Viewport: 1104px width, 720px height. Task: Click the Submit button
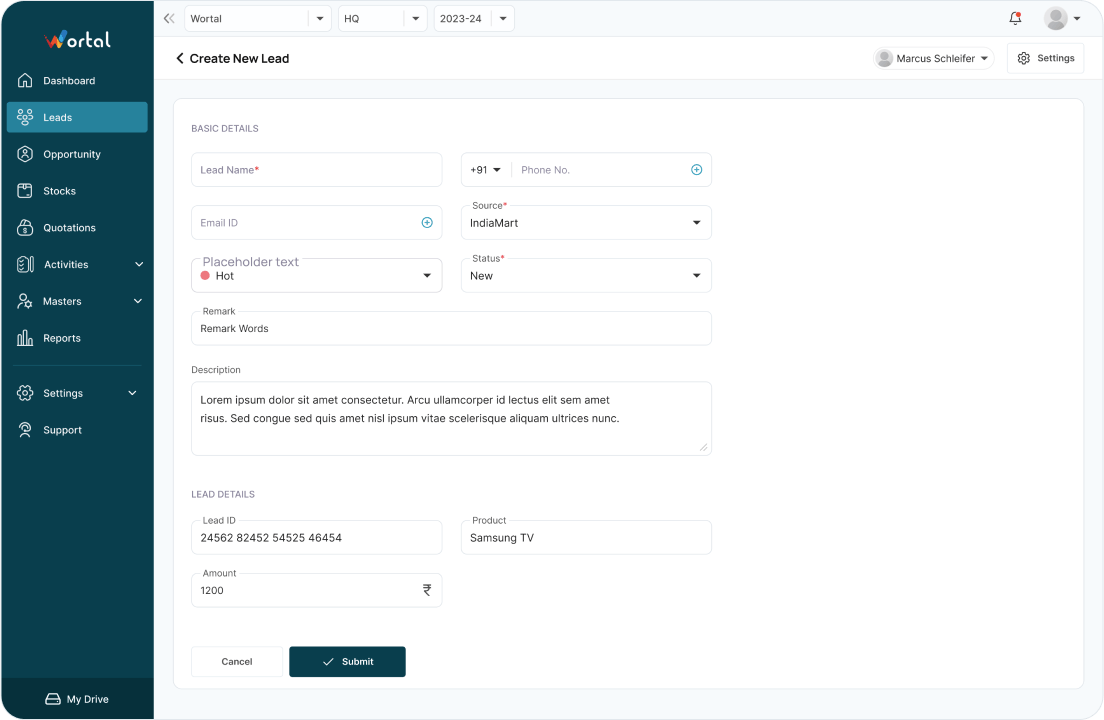click(347, 662)
